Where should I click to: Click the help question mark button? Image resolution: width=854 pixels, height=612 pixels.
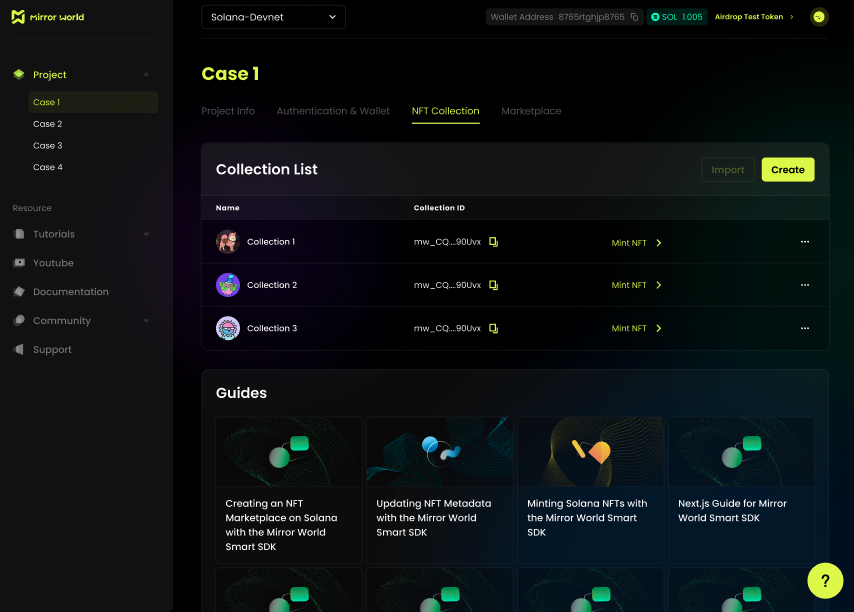tap(825, 580)
